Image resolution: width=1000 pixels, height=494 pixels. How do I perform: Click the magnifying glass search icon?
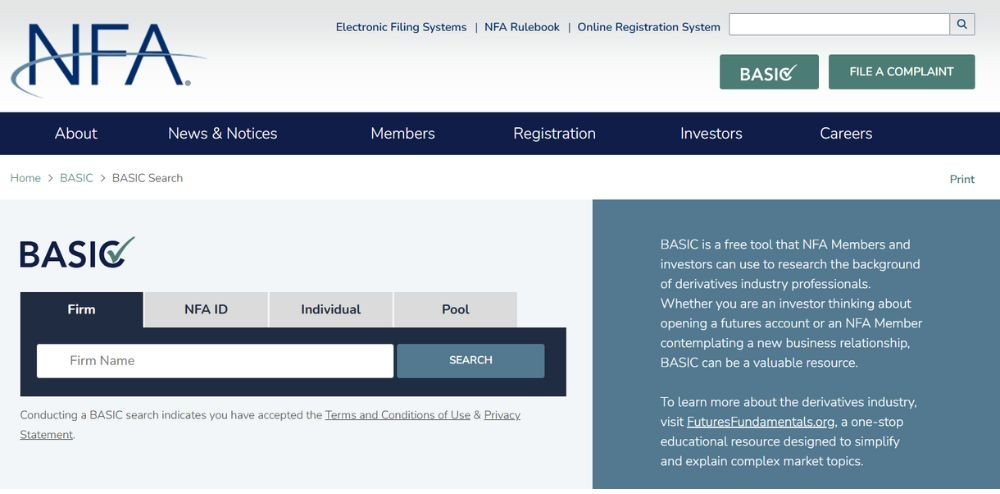coord(962,24)
